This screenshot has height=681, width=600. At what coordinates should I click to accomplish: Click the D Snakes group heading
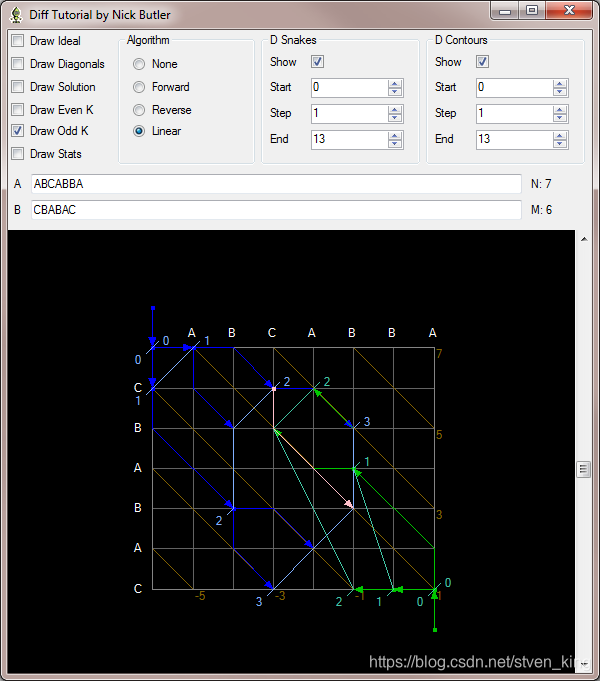point(293,40)
